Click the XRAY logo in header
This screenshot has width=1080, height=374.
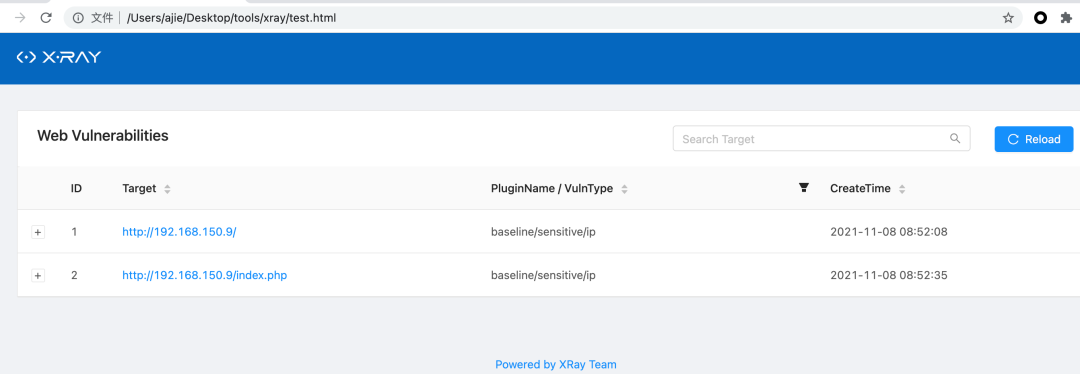click(59, 57)
